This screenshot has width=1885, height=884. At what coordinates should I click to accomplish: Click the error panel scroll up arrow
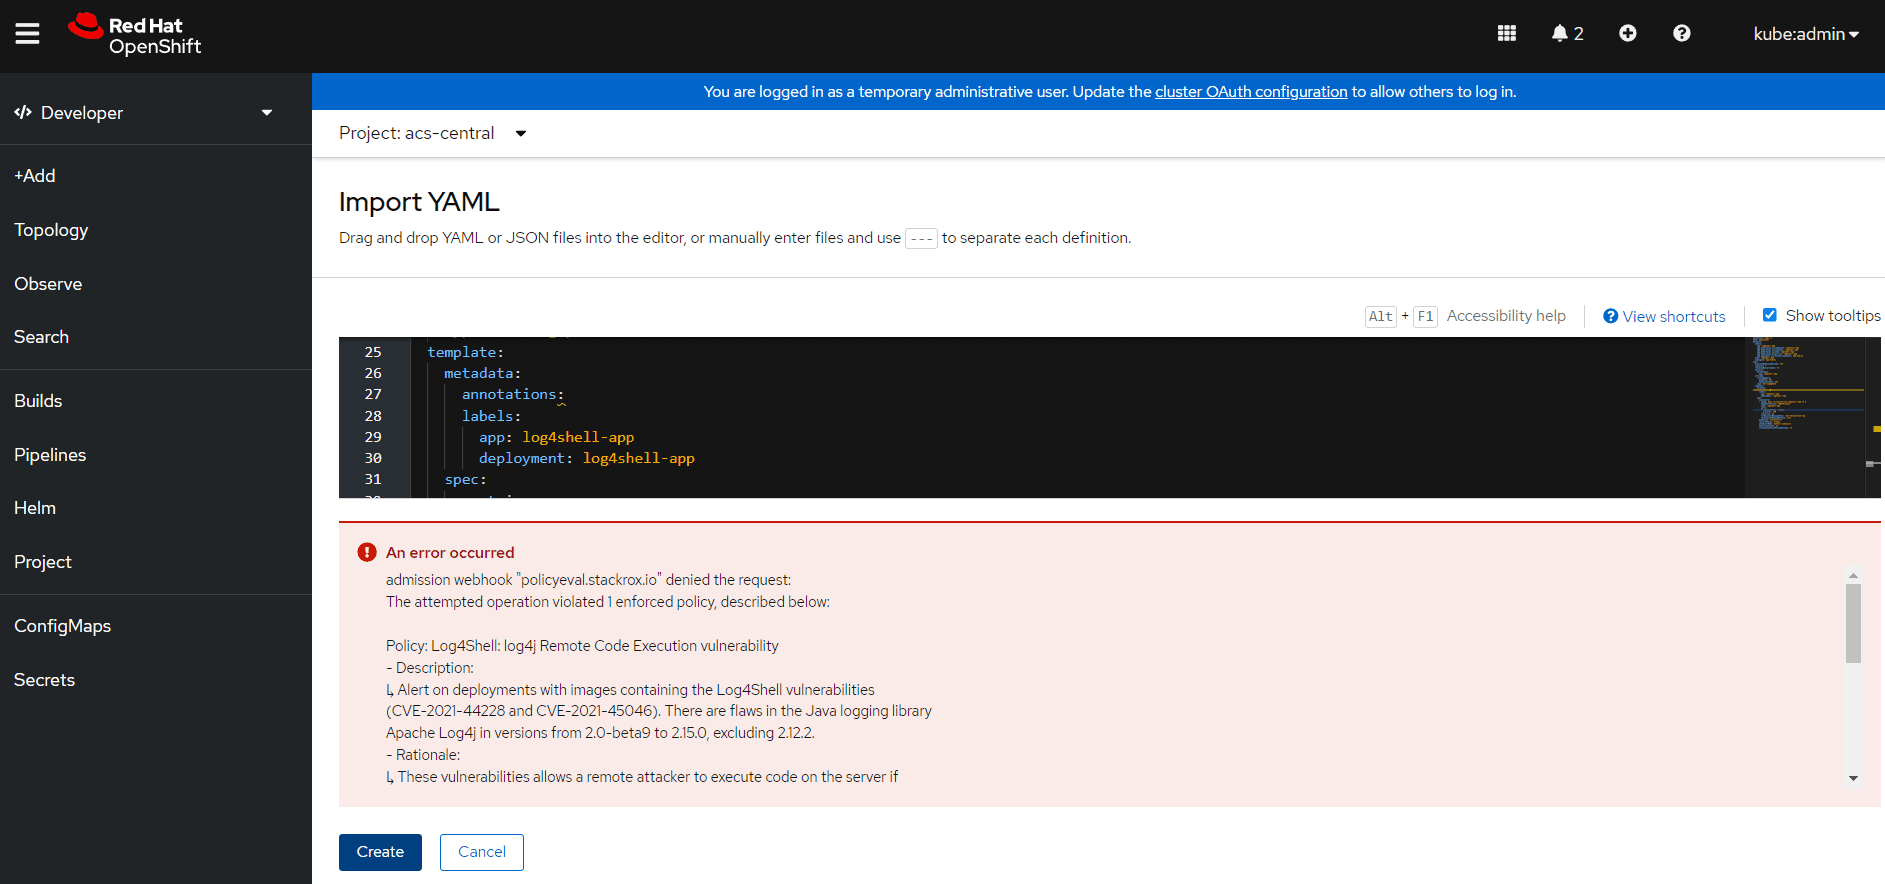1853,576
